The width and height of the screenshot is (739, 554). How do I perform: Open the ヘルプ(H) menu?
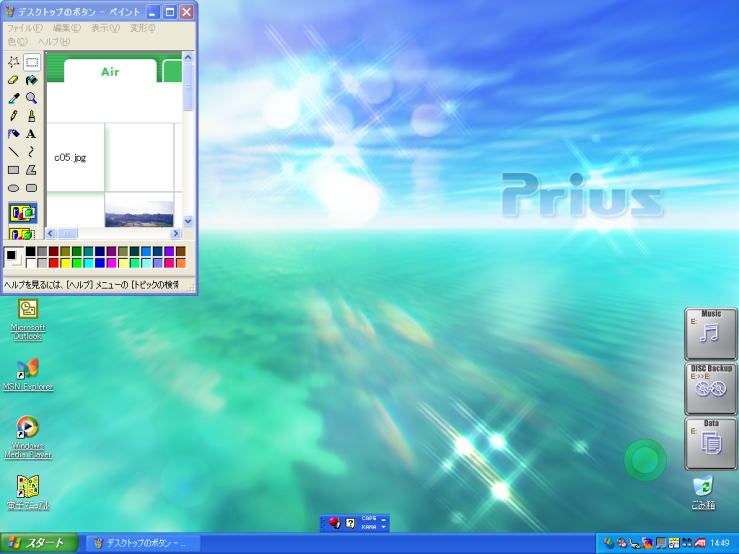[x=54, y=41]
